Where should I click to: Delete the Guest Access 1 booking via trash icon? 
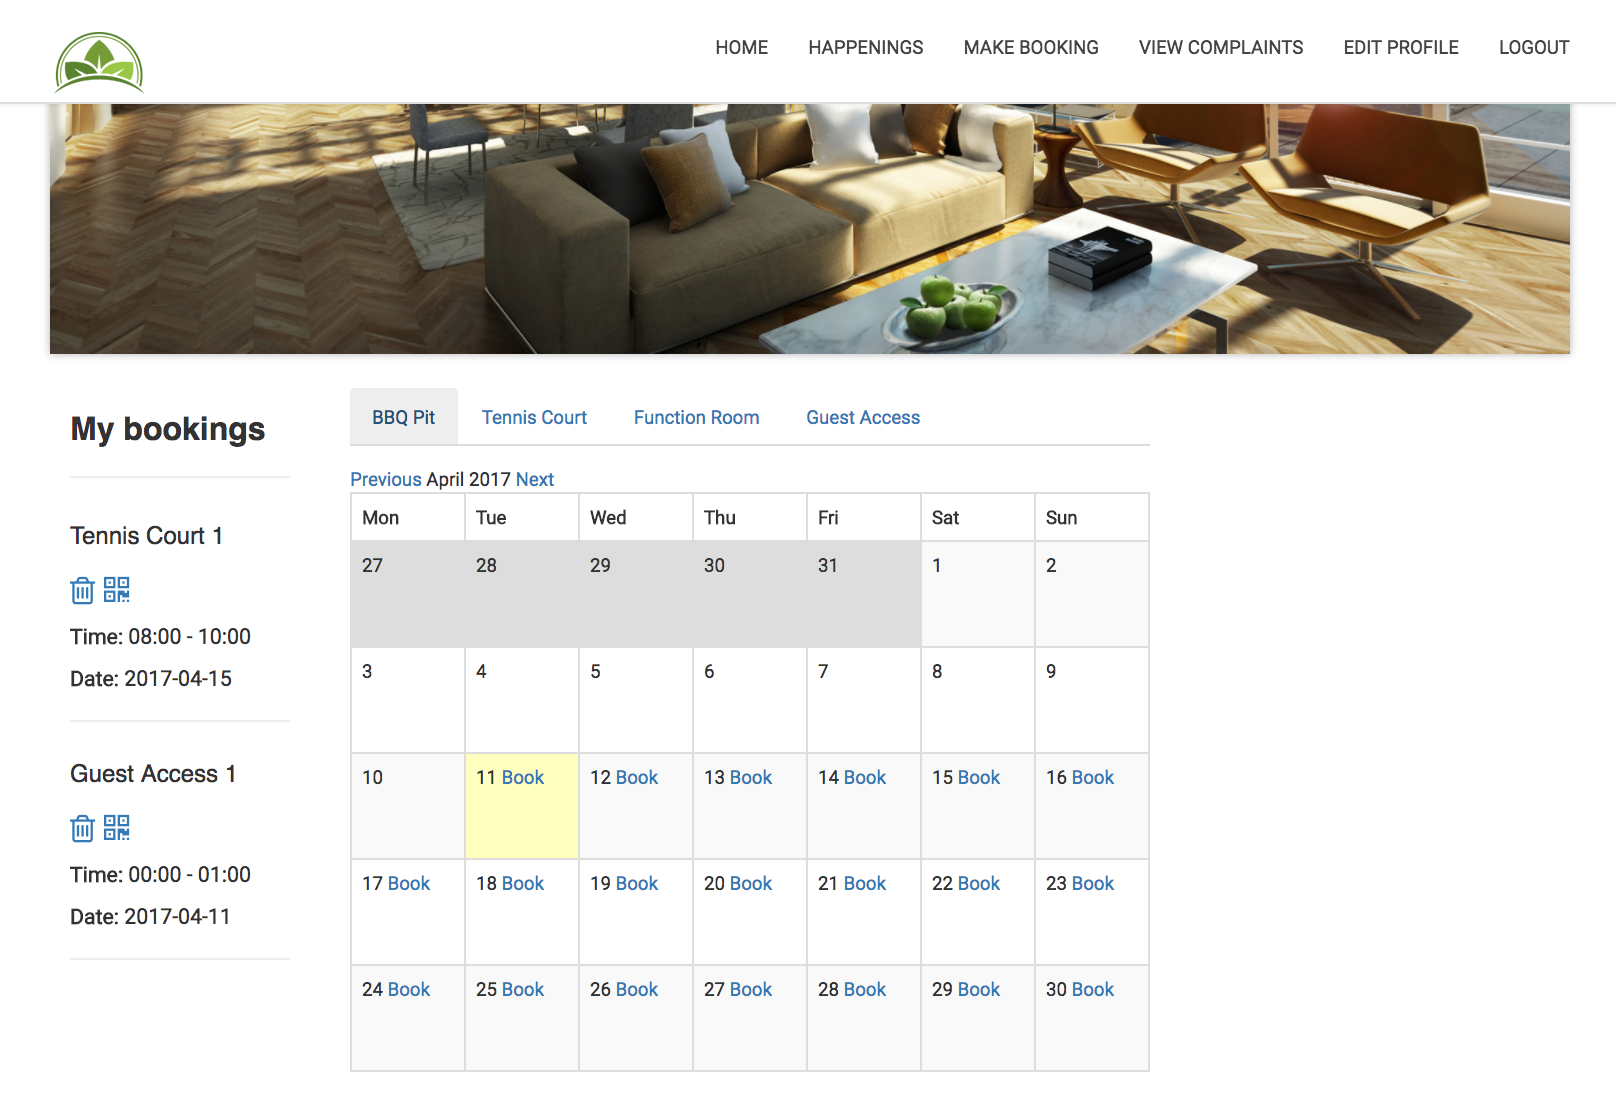point(82,828)
